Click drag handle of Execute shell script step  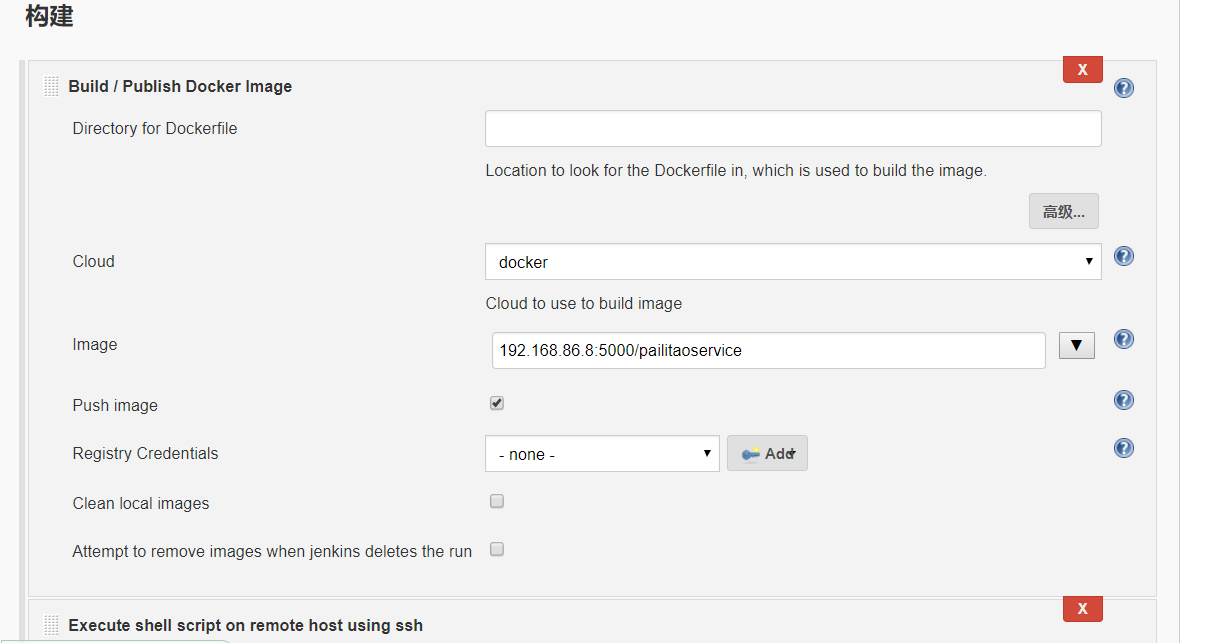point(52,625)
